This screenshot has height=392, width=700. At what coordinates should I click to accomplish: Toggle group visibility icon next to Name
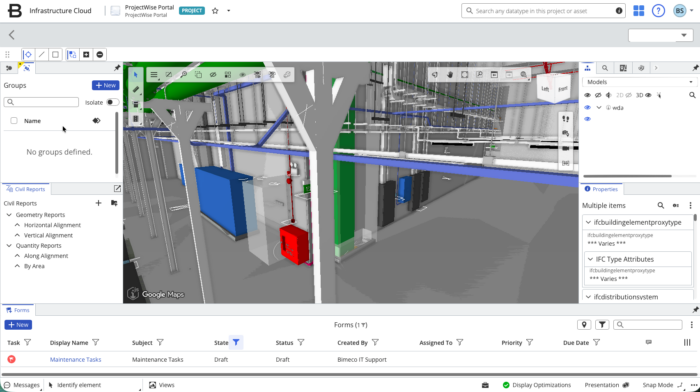pos(96,121)
